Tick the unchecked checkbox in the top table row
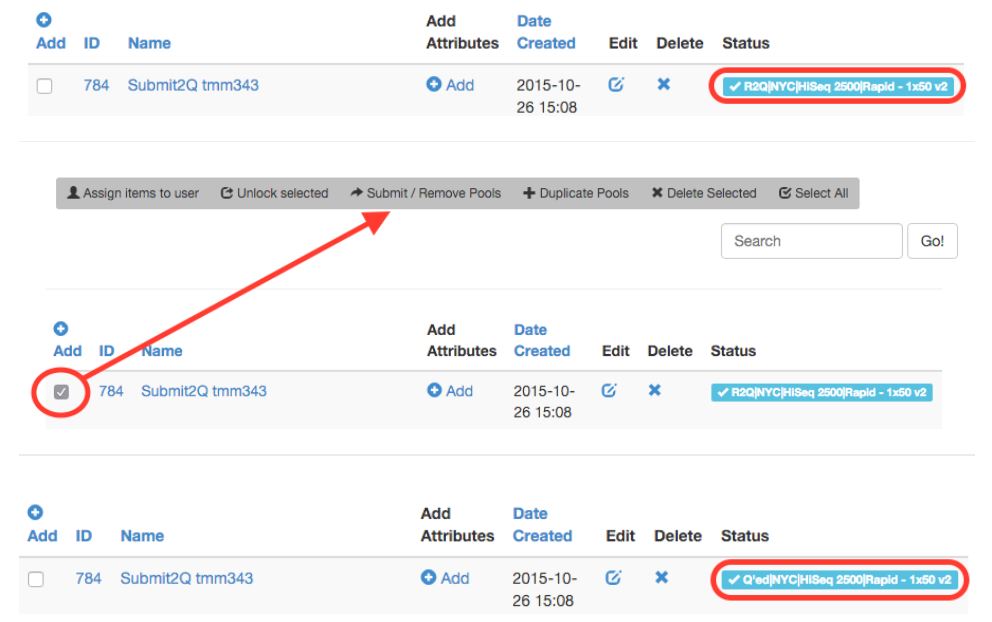Image resolution: width=992 pixels, height=622 pixels. point(44,86)
